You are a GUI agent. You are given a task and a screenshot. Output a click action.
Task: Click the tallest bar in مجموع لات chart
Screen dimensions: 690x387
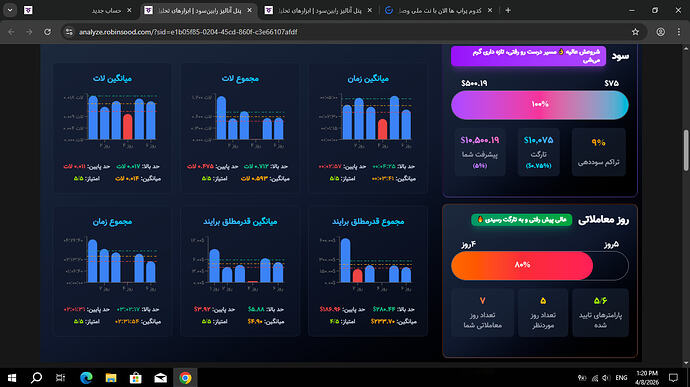click(x=221, y=118)
